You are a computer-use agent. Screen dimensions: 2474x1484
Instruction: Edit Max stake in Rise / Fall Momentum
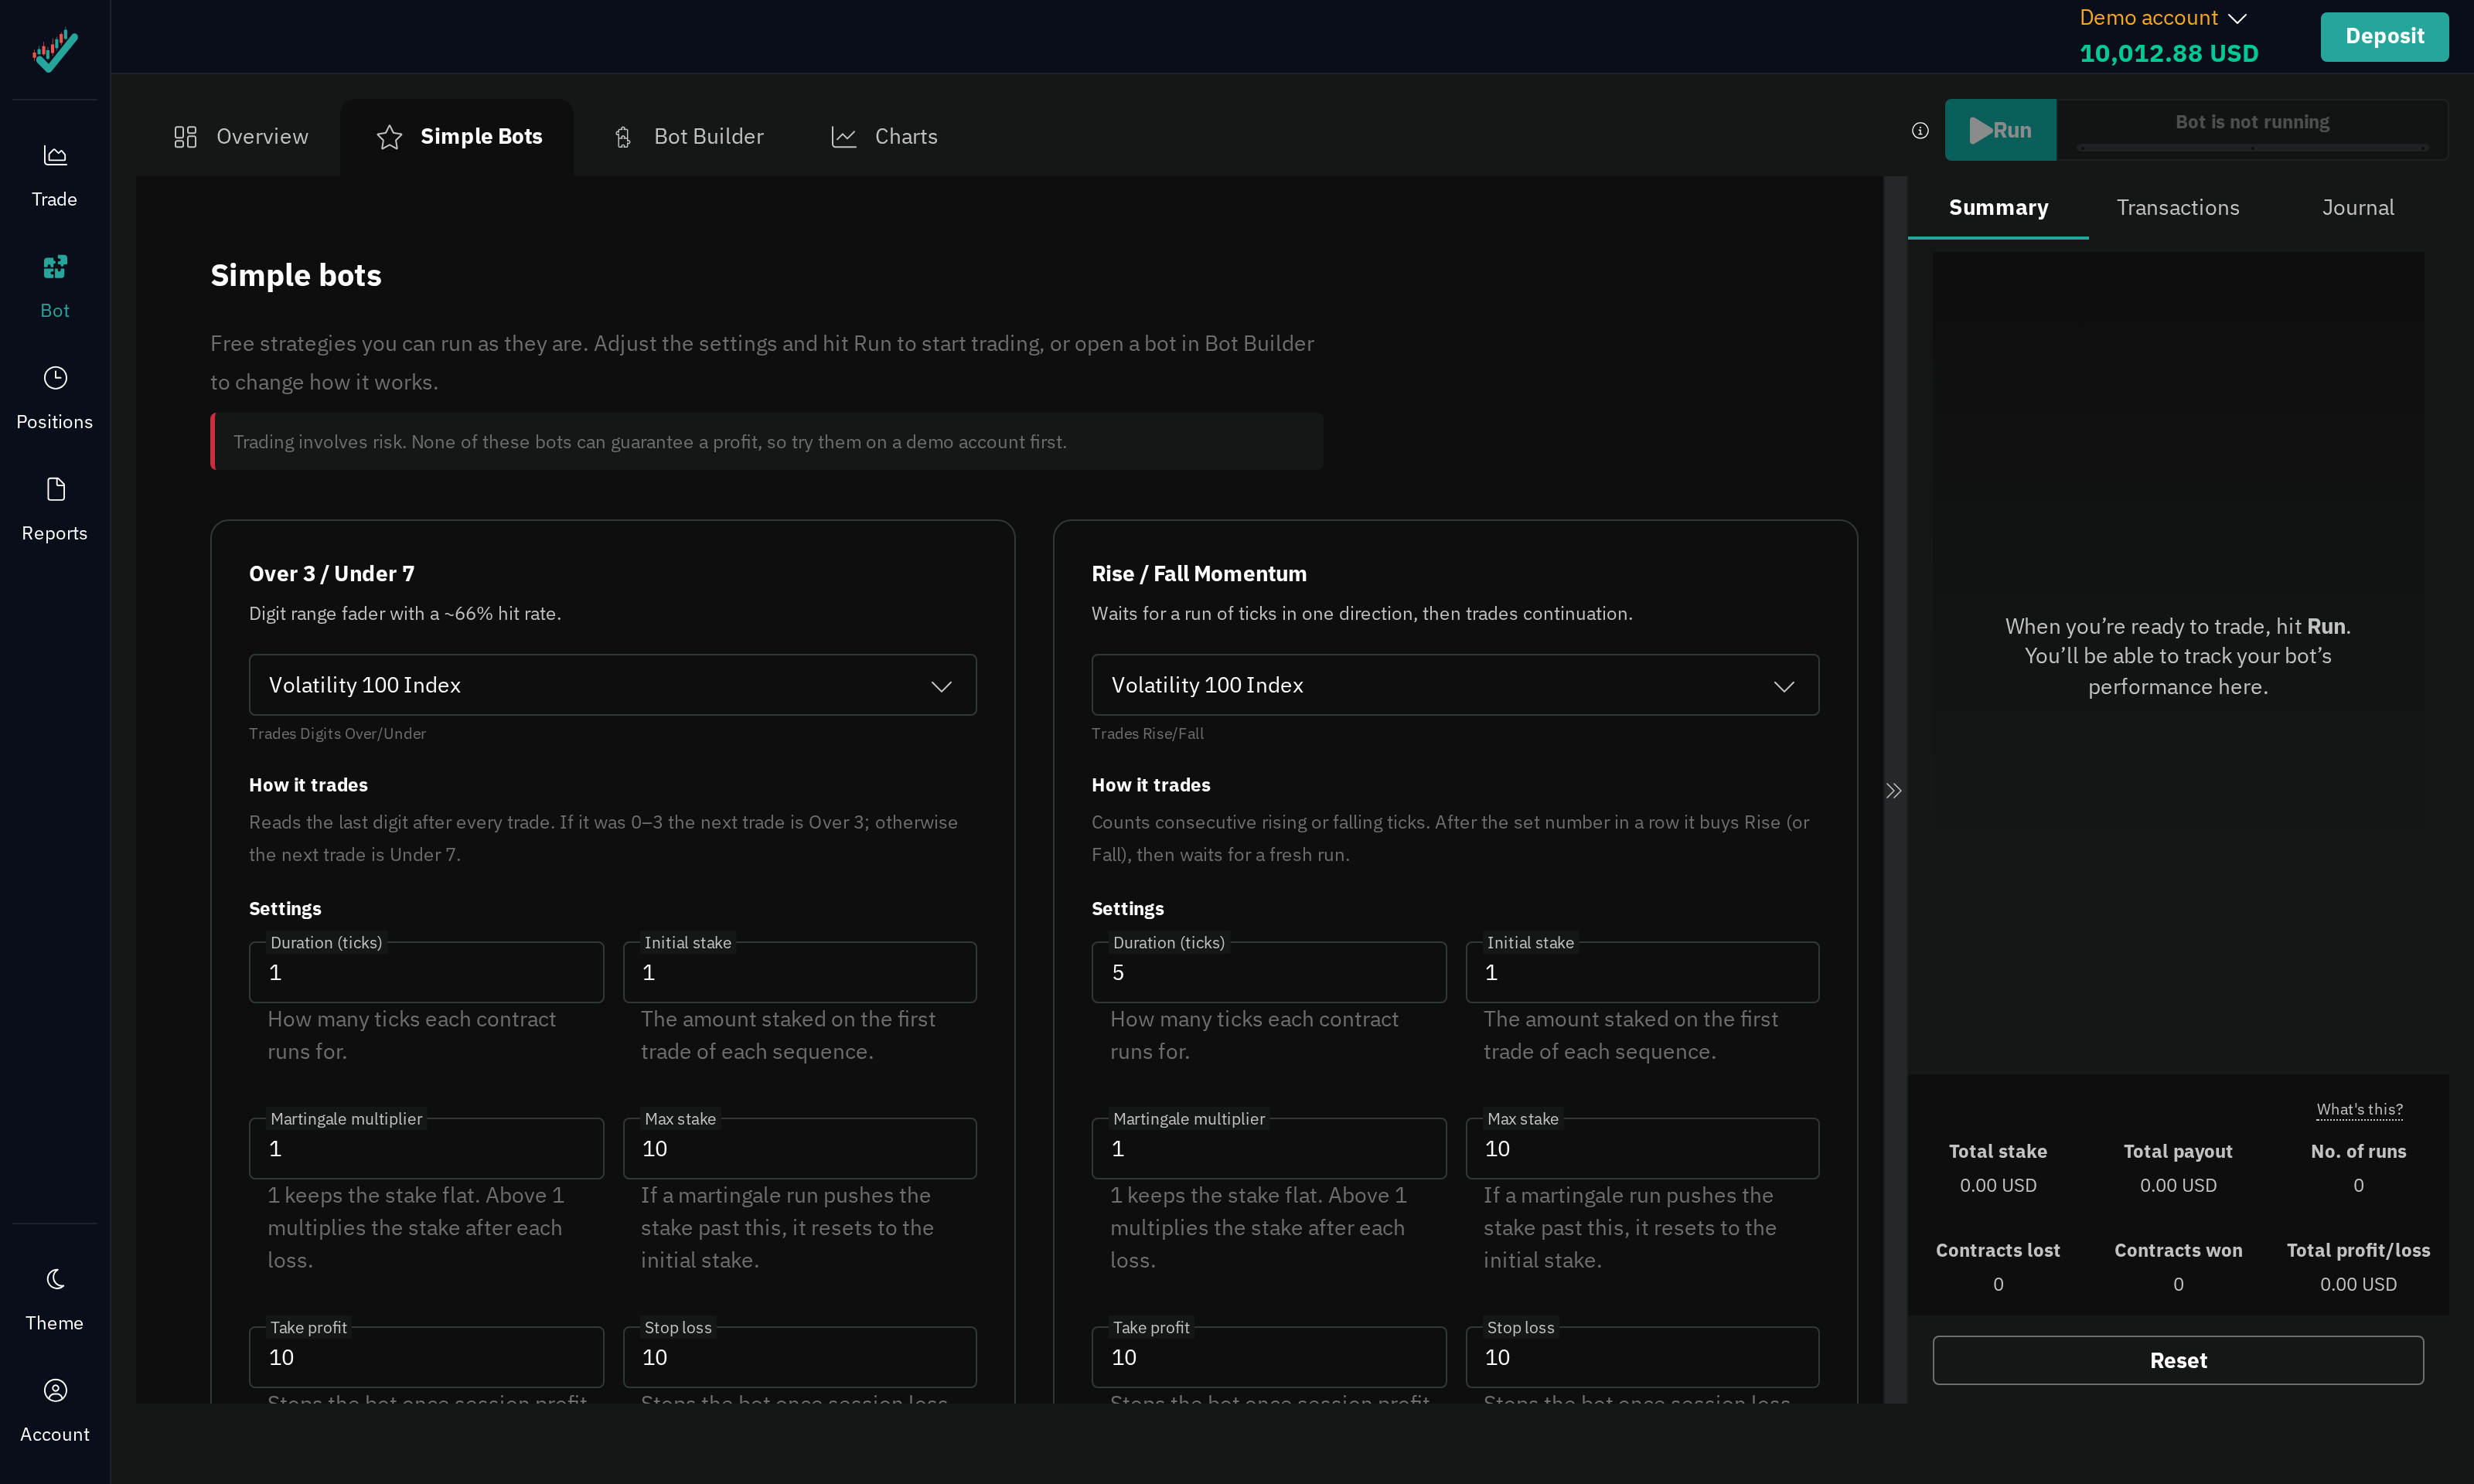coord(1642,1148)
